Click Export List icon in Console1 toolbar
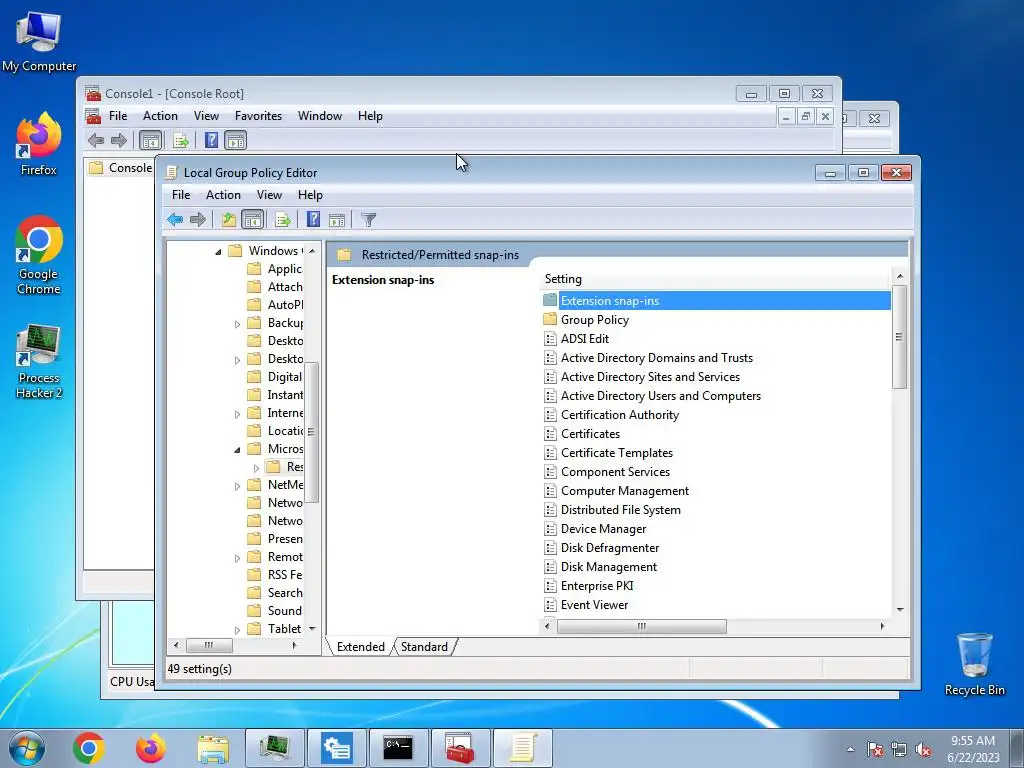 (x=181, y=140)
